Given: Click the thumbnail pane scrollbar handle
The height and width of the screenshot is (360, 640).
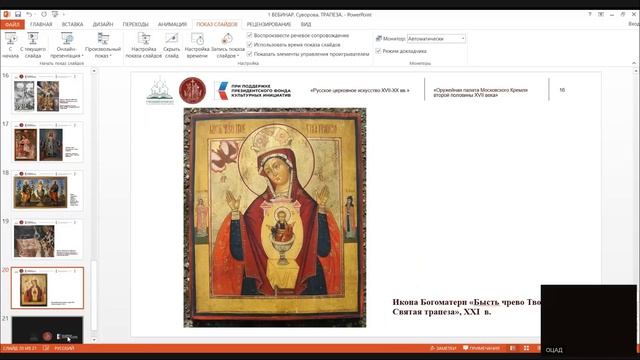Looking at the screenshot, I should click(x=94, y=295).
